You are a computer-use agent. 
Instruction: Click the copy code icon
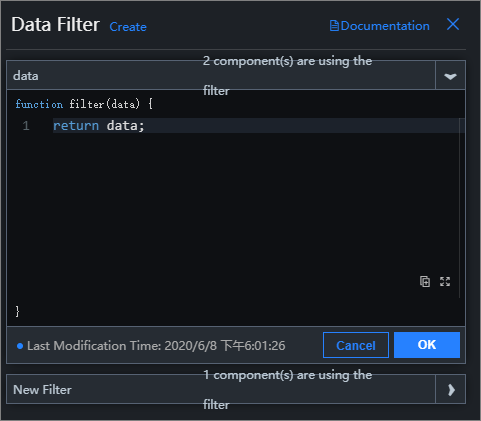click(x=425, y=282)
